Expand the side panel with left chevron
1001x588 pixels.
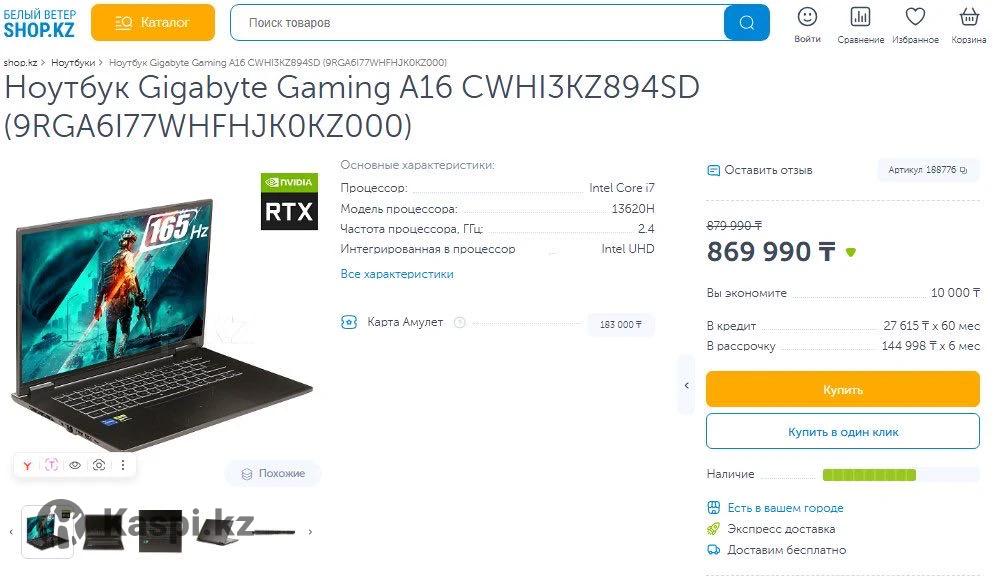pyautogui.click(x=686, y=386)
